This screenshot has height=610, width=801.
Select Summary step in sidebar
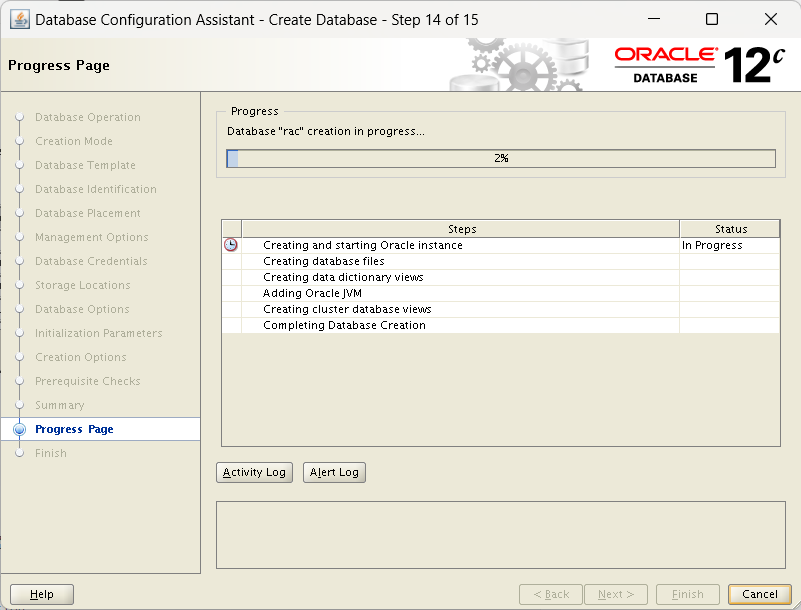click(60, 406)
